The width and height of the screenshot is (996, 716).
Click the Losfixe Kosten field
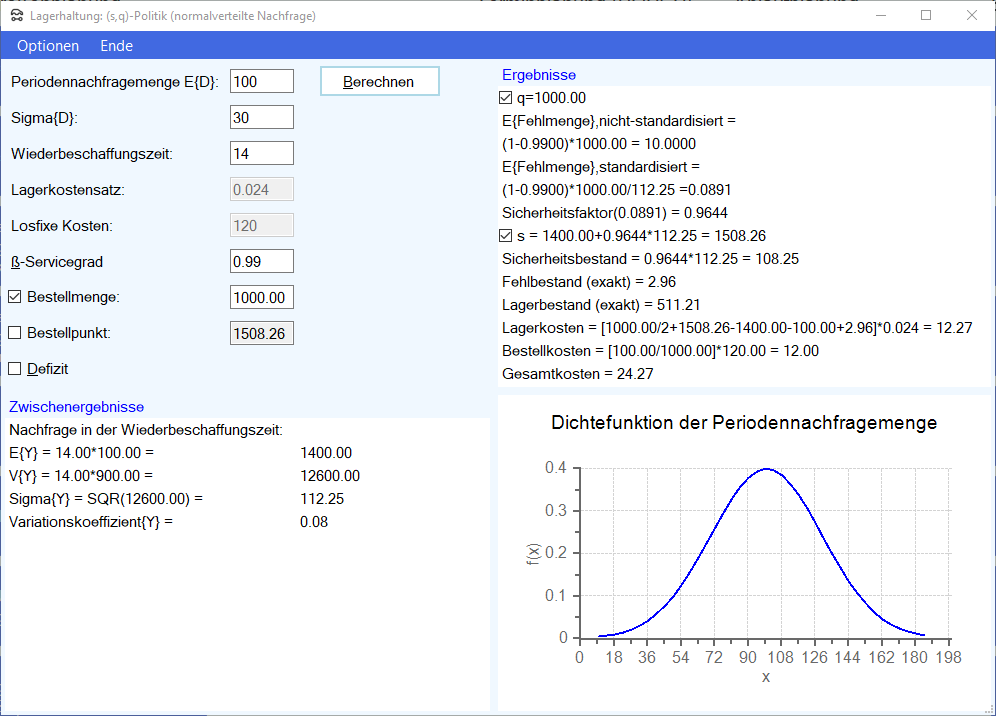click(261, 225)
